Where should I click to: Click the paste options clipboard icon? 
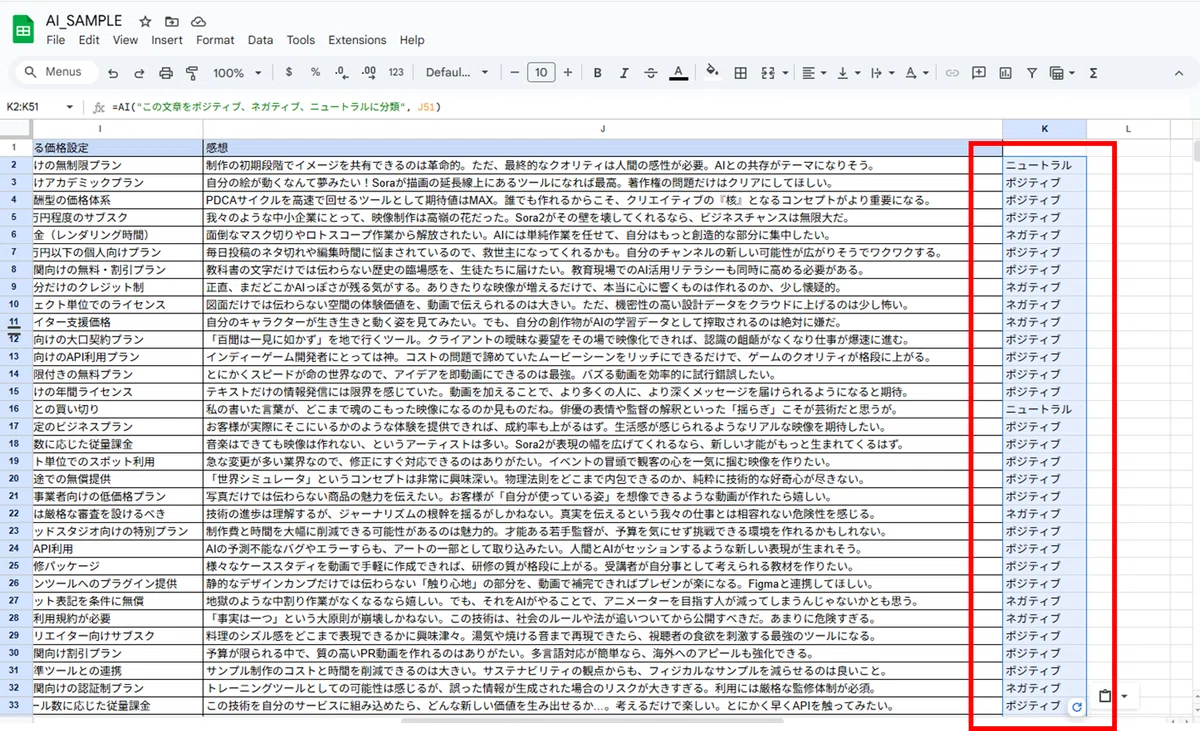(1105, 696)
